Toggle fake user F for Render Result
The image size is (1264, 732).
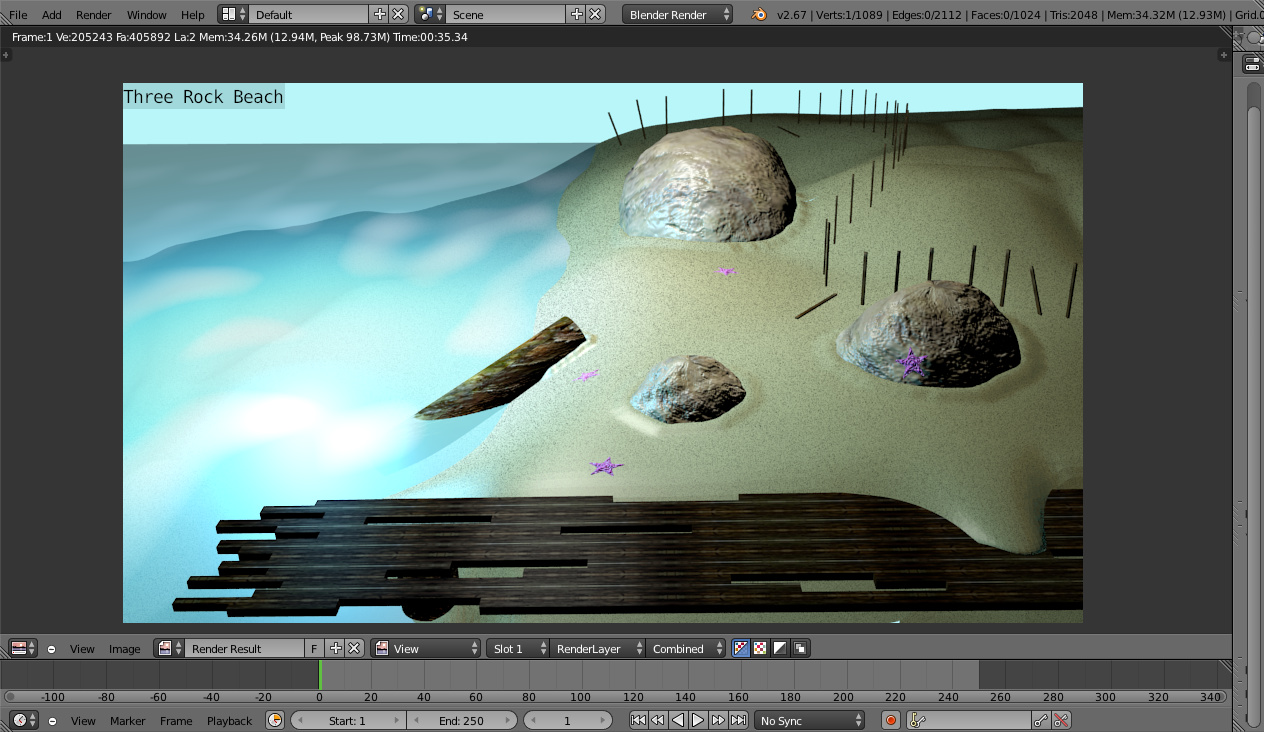click(x=315, y=648)
